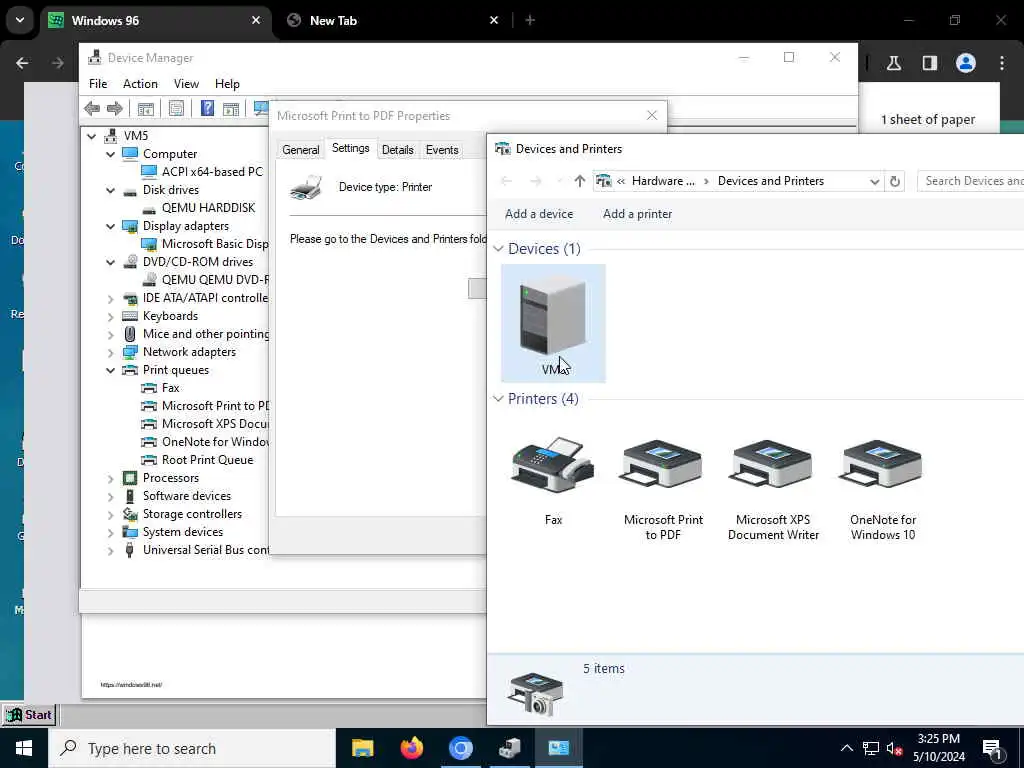Image resolution: width=1024 pixels, height=768 pixels.
Task: Open the Action menu in Device Manager
Action: 140,84
